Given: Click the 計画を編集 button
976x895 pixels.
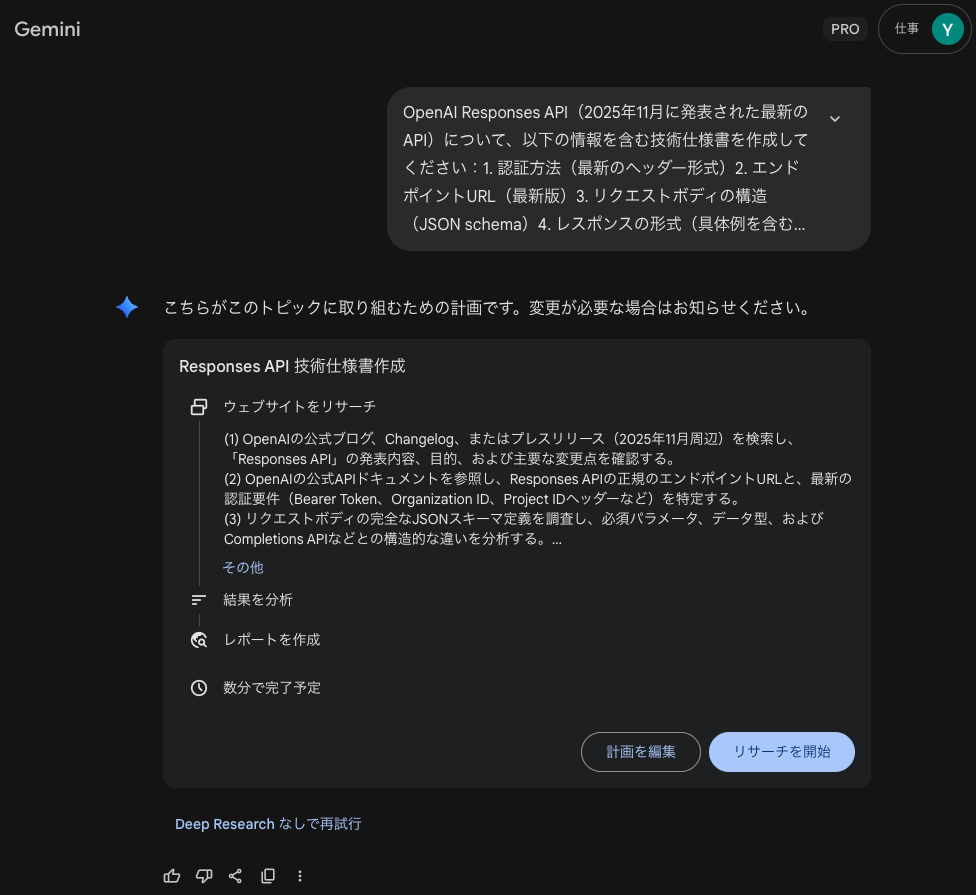Looking at the screenshot, I should [640, 752].
